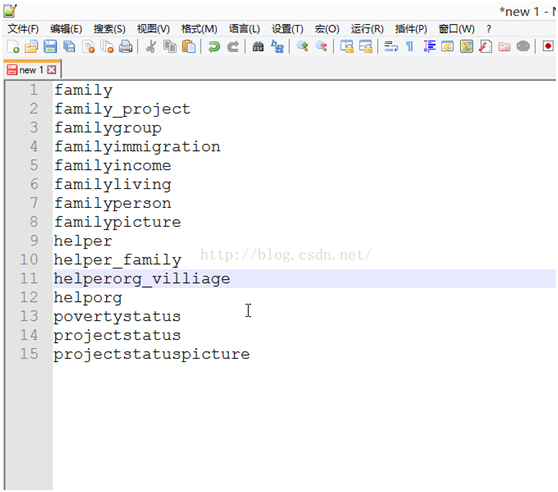Open the 格式(M) menu

point(199,29)
